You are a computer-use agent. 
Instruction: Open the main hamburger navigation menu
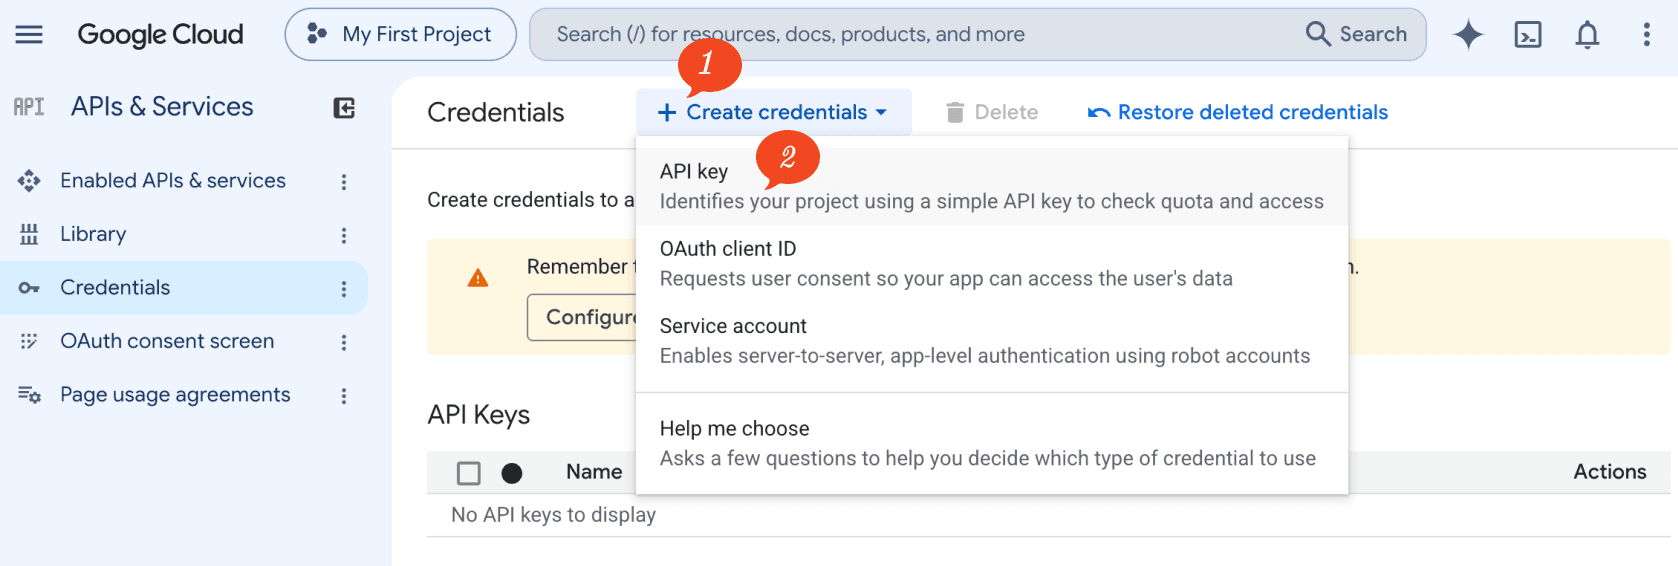tap(29, 34)
